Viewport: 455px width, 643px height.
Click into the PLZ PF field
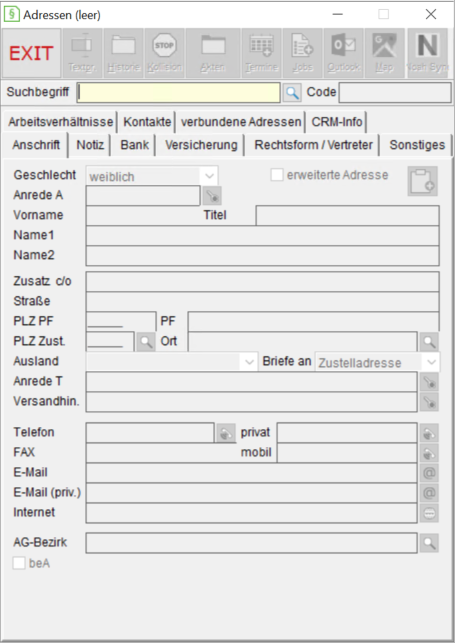pyautogui.click(x=121, y=321)
